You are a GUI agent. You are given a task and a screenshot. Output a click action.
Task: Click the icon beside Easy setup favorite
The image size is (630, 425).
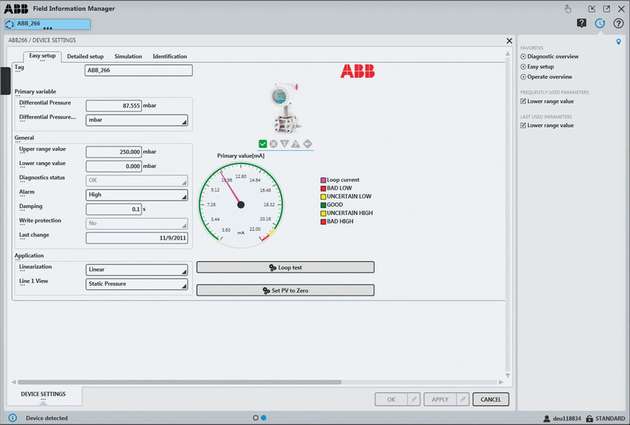[x=523, y=67]
